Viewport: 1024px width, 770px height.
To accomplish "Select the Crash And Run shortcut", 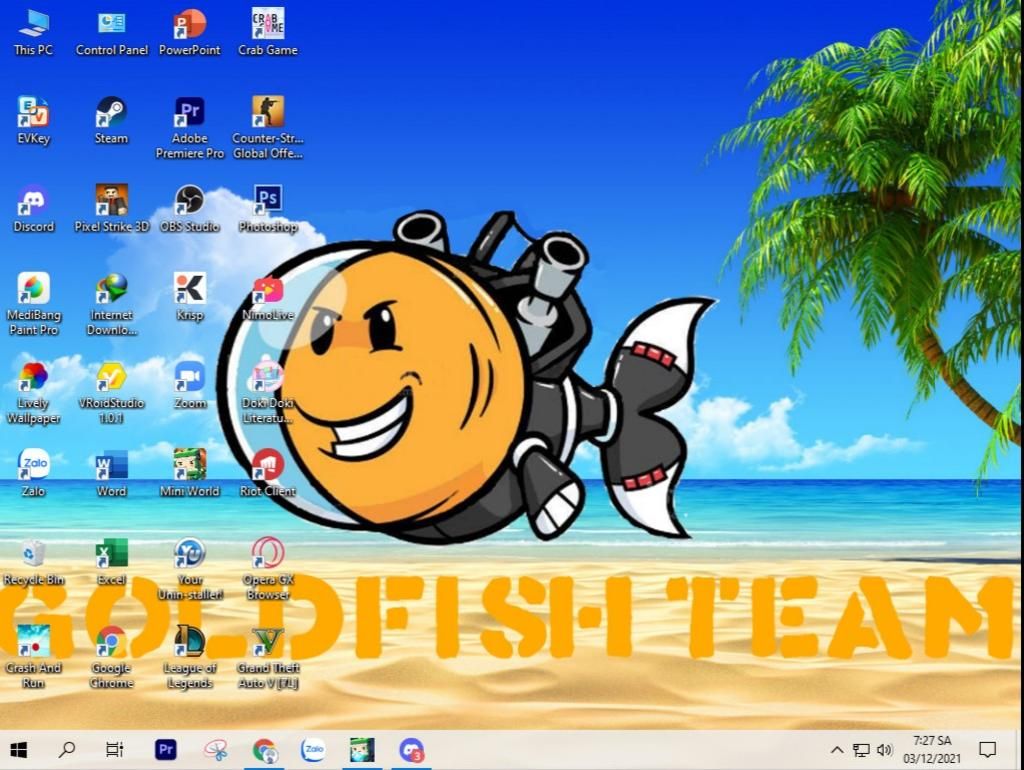I will coord(33,658).
